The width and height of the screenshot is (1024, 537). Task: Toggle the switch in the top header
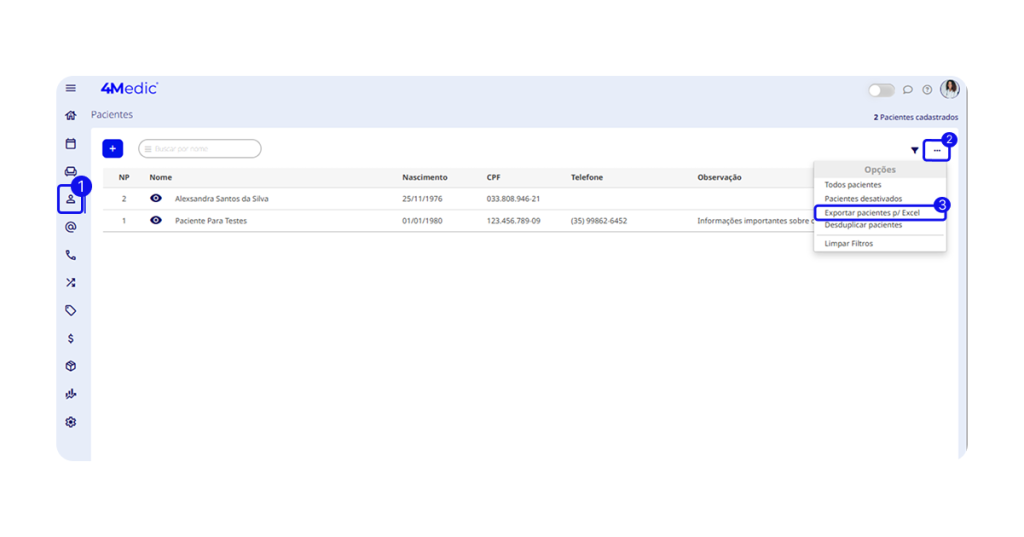[x=881, y=90]
